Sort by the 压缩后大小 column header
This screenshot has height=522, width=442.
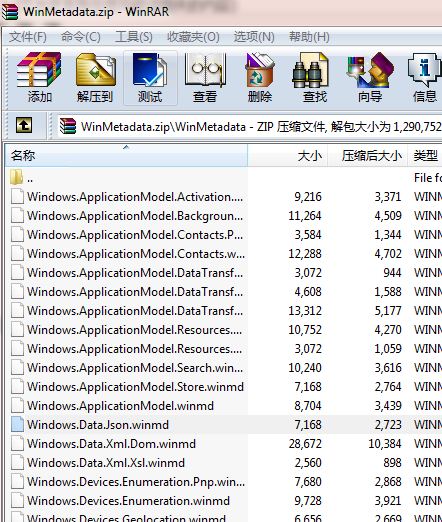pyautogui.click(x=368, y=155)
